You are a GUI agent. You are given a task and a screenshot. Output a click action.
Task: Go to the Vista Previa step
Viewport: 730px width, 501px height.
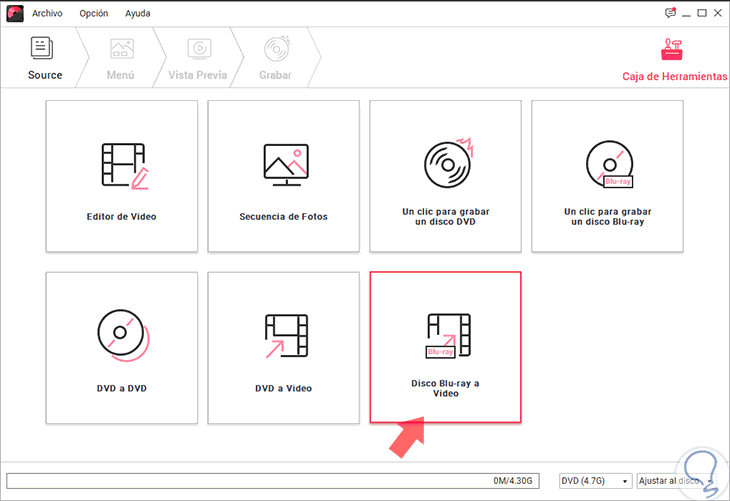(198, 58)
